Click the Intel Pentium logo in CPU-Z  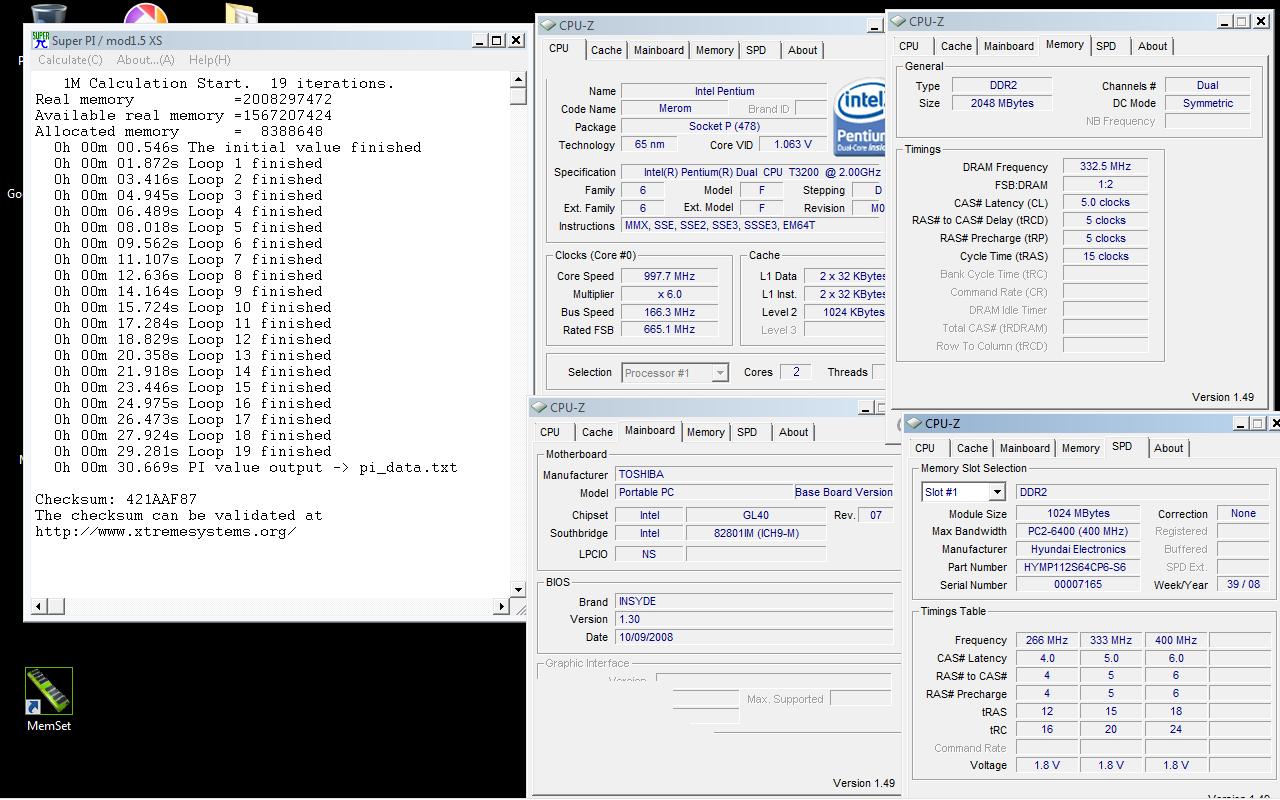pos(859,118)
